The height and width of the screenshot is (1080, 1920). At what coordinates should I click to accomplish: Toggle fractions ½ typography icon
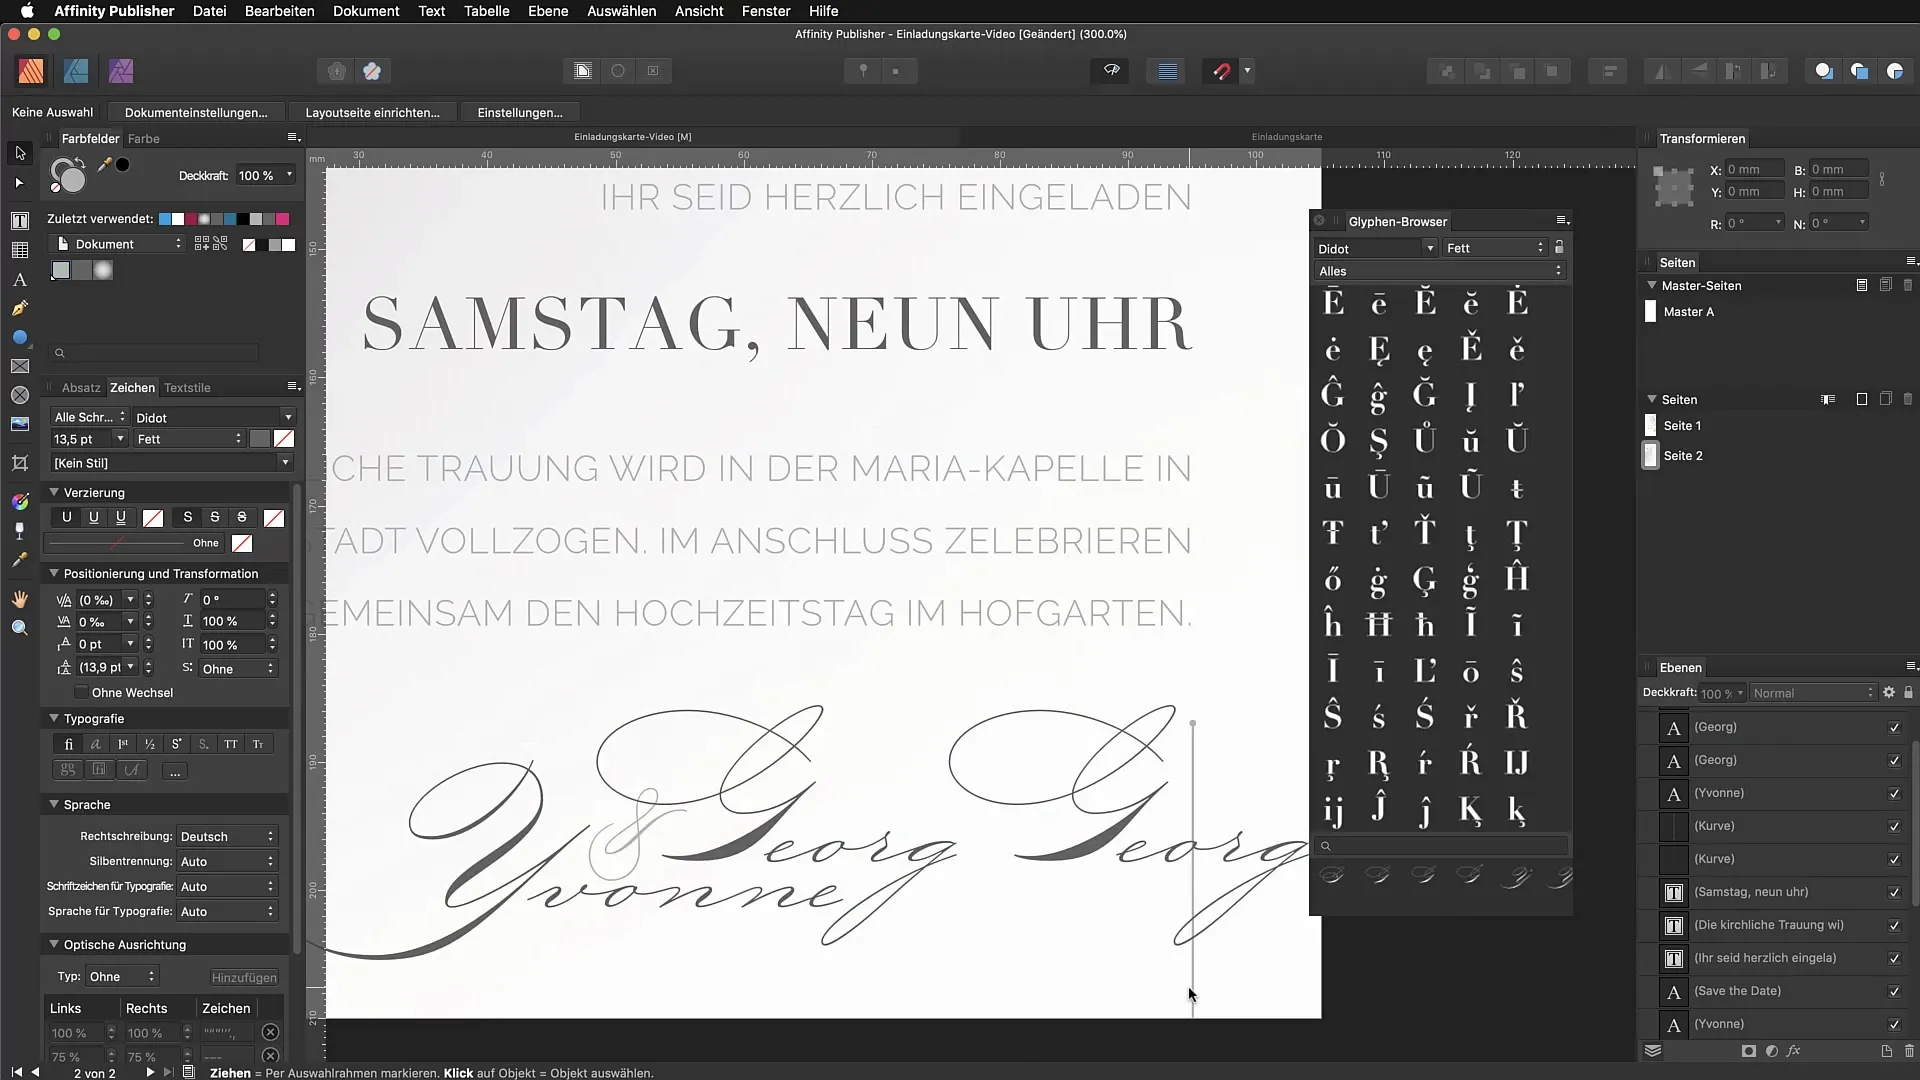(149, 744)
